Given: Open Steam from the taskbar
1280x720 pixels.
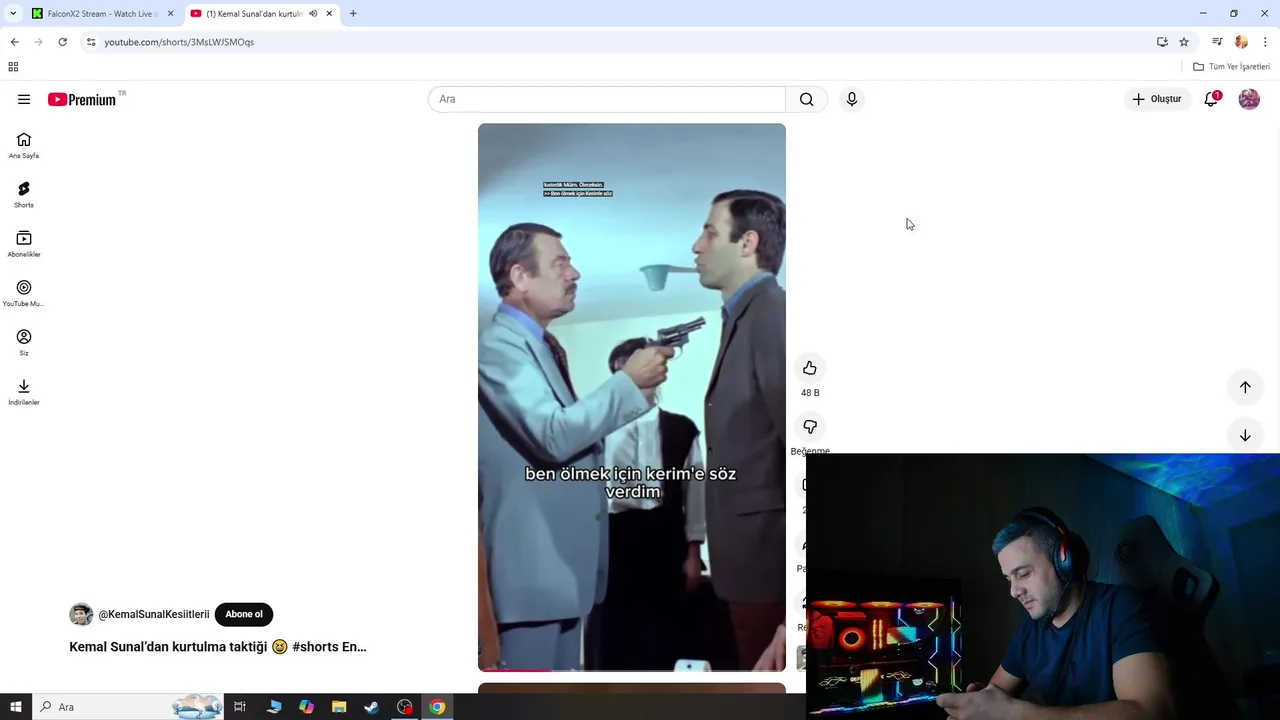Looking at the screenshot, I should 371,707.
